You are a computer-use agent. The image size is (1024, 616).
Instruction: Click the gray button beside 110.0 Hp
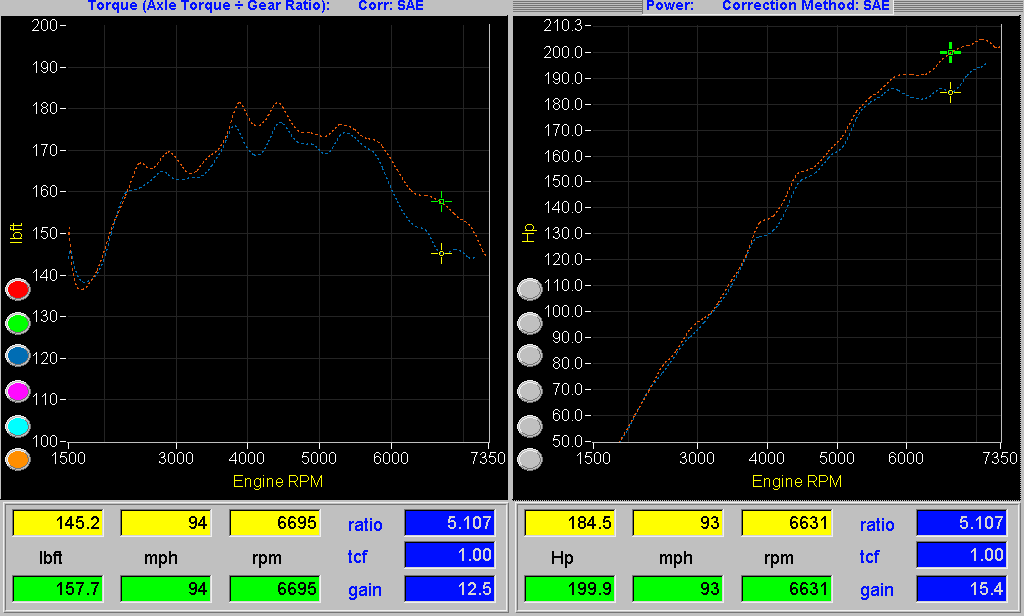click(x=530, y=289)
